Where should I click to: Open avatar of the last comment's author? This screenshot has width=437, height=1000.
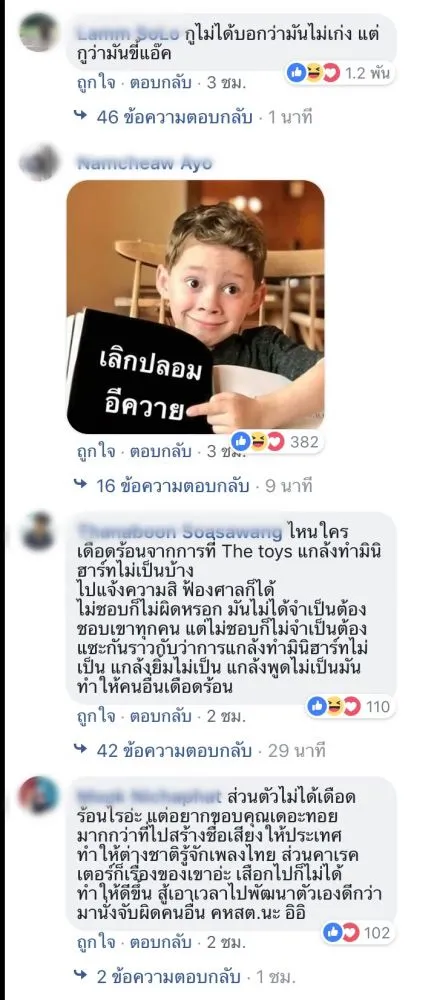(x=39, y=795)
